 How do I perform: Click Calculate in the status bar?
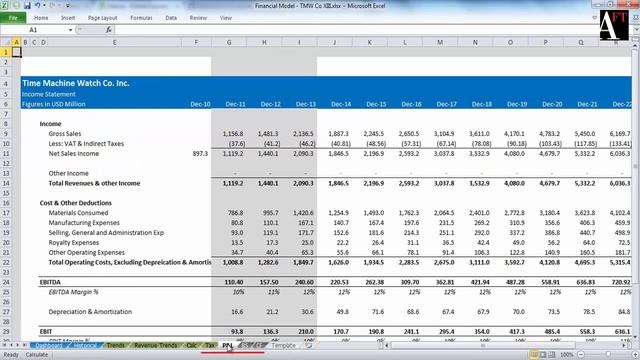tap(37, 355)
